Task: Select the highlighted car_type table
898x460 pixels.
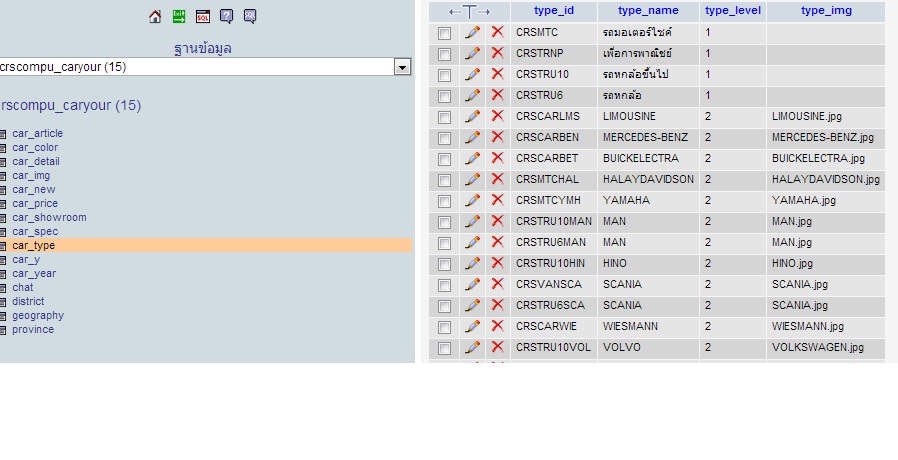Action: [34, 245]
